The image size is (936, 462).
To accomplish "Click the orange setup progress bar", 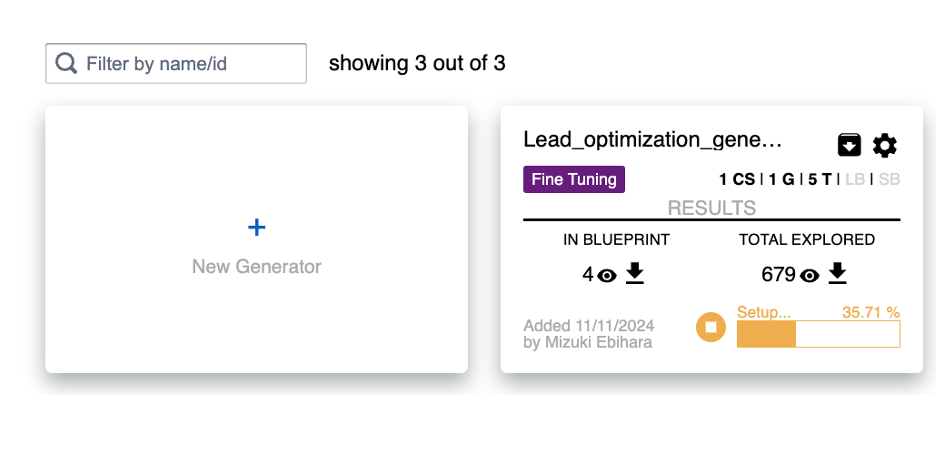I will click(x=818, y=334).
